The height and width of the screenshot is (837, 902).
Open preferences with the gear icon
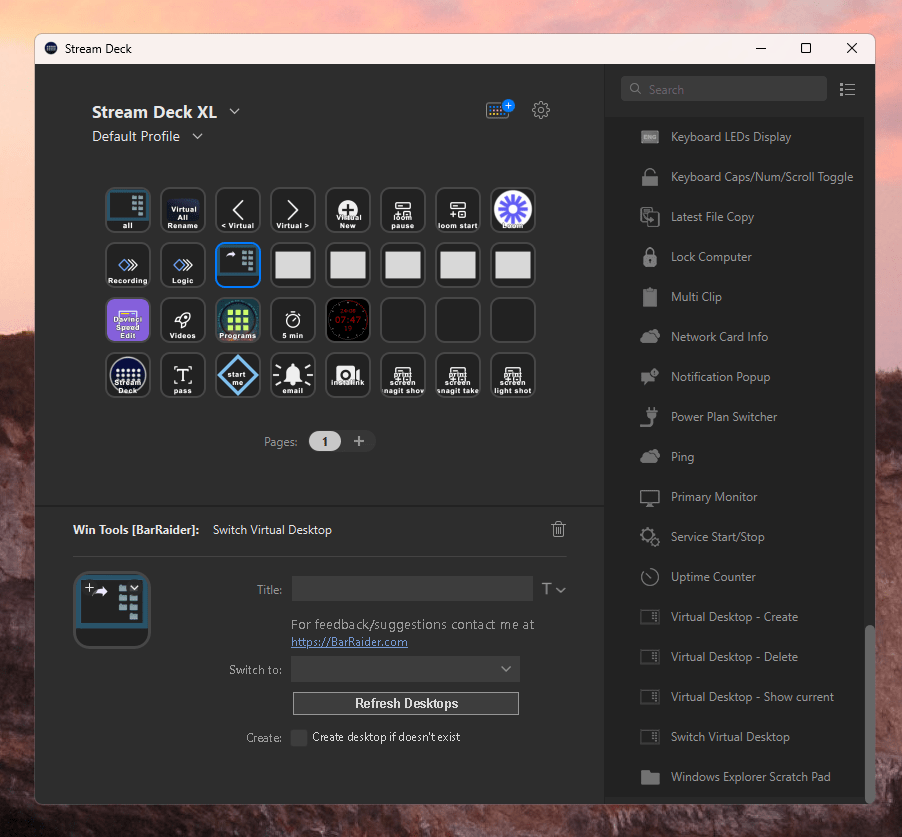[541, 110]
